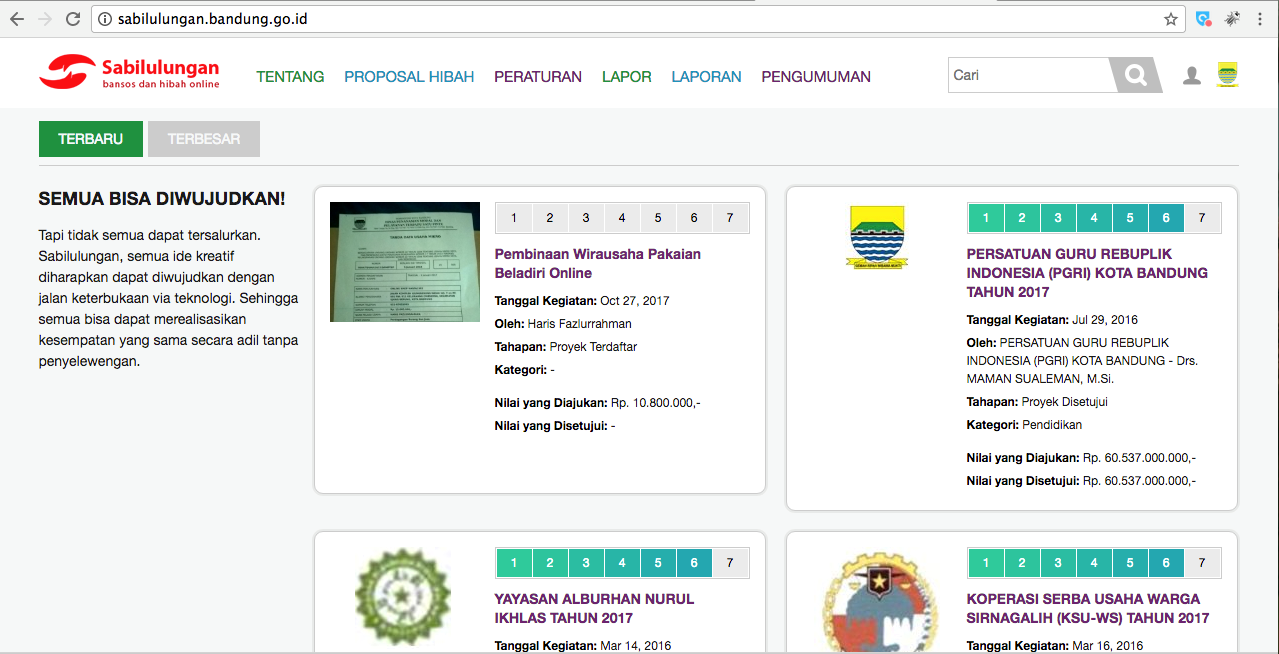Open the PERATURAN menu
The width and height of the screenshot is (1279, 654).
(x=538, y=76)
